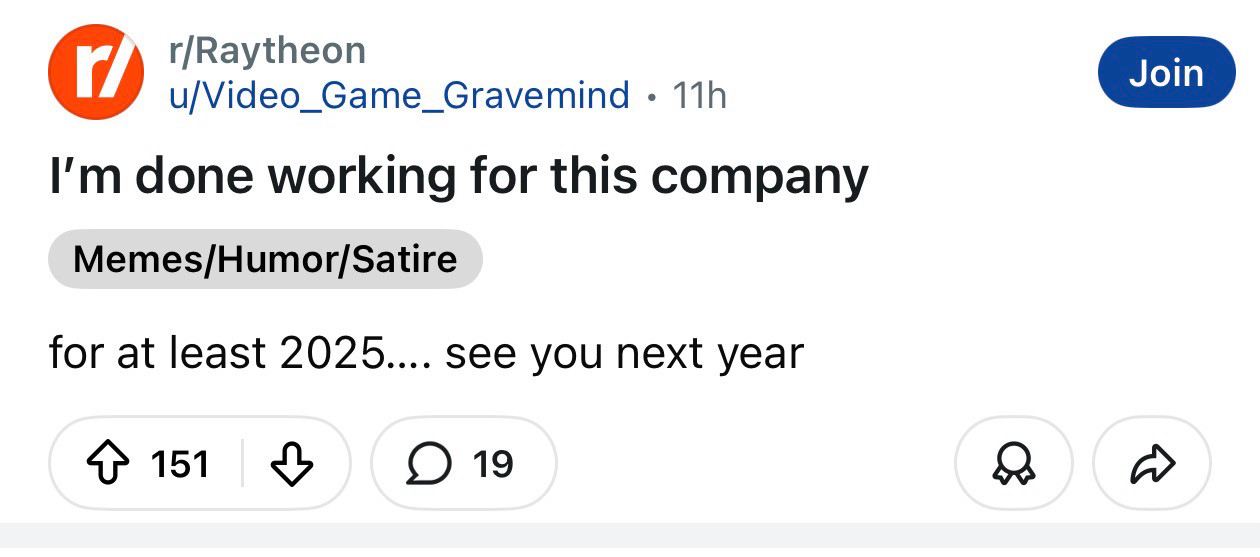
Task: Click the 19 comments count
Action: [x=493, y=464]
